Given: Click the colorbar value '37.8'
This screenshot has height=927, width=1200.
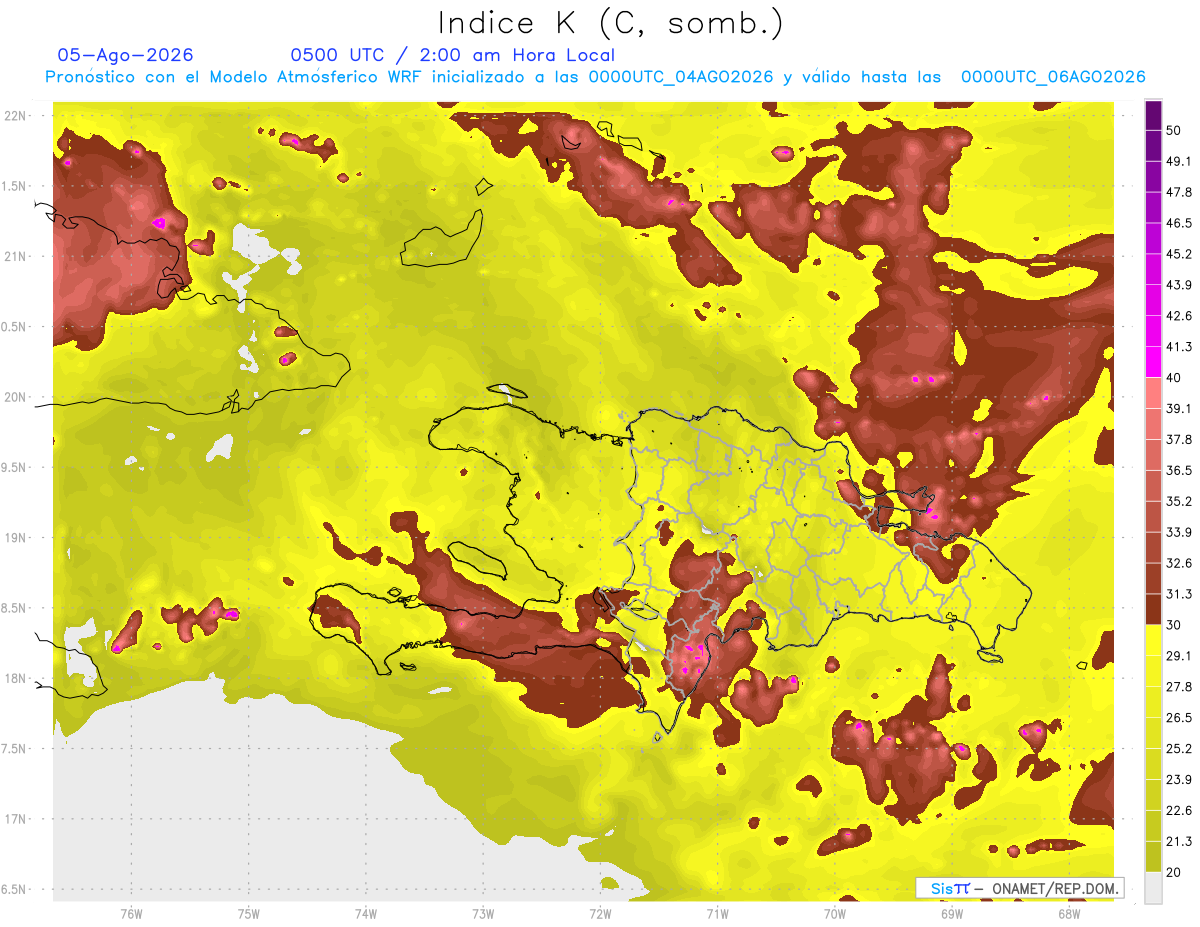Looking at the screenshot, I should pyautogui.click(x=1178, y=439).
